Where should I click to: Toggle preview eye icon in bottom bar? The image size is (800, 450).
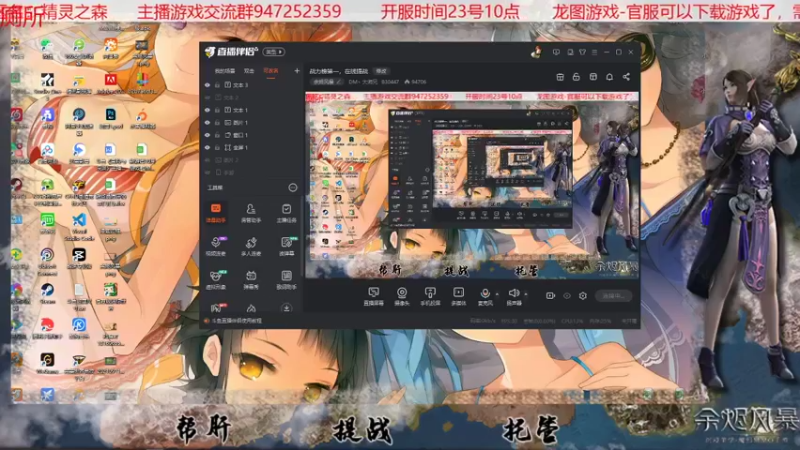pyautogui.click(x=567, y=295)
